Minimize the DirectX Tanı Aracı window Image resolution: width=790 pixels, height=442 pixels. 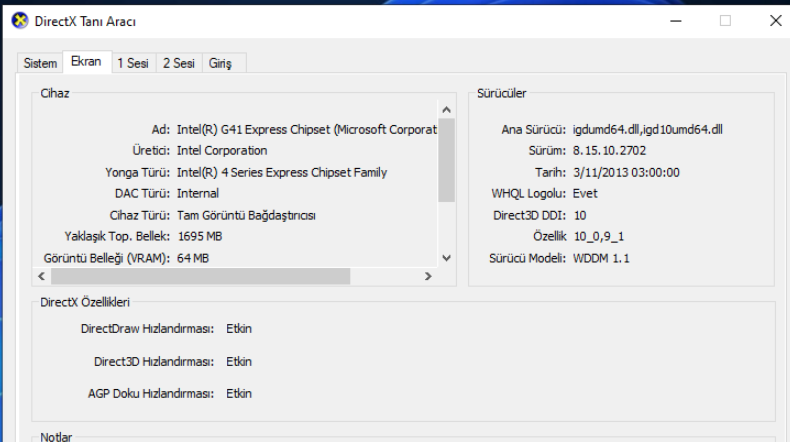676,21
